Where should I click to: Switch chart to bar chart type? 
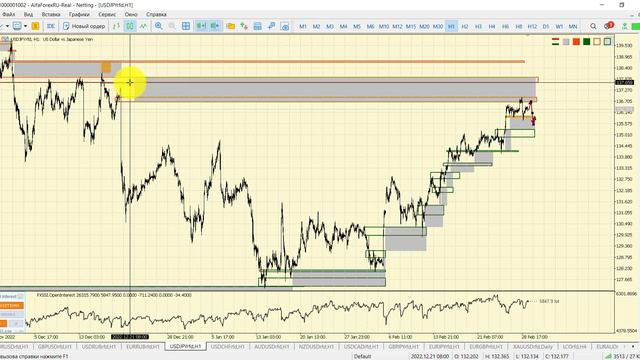click(x=116, y=26)
